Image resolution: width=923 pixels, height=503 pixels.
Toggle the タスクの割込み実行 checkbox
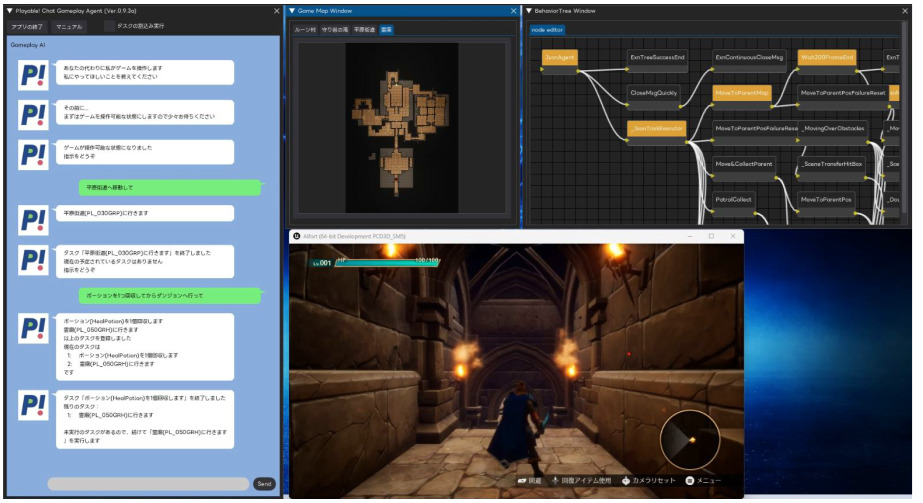[x=109, y=26]
